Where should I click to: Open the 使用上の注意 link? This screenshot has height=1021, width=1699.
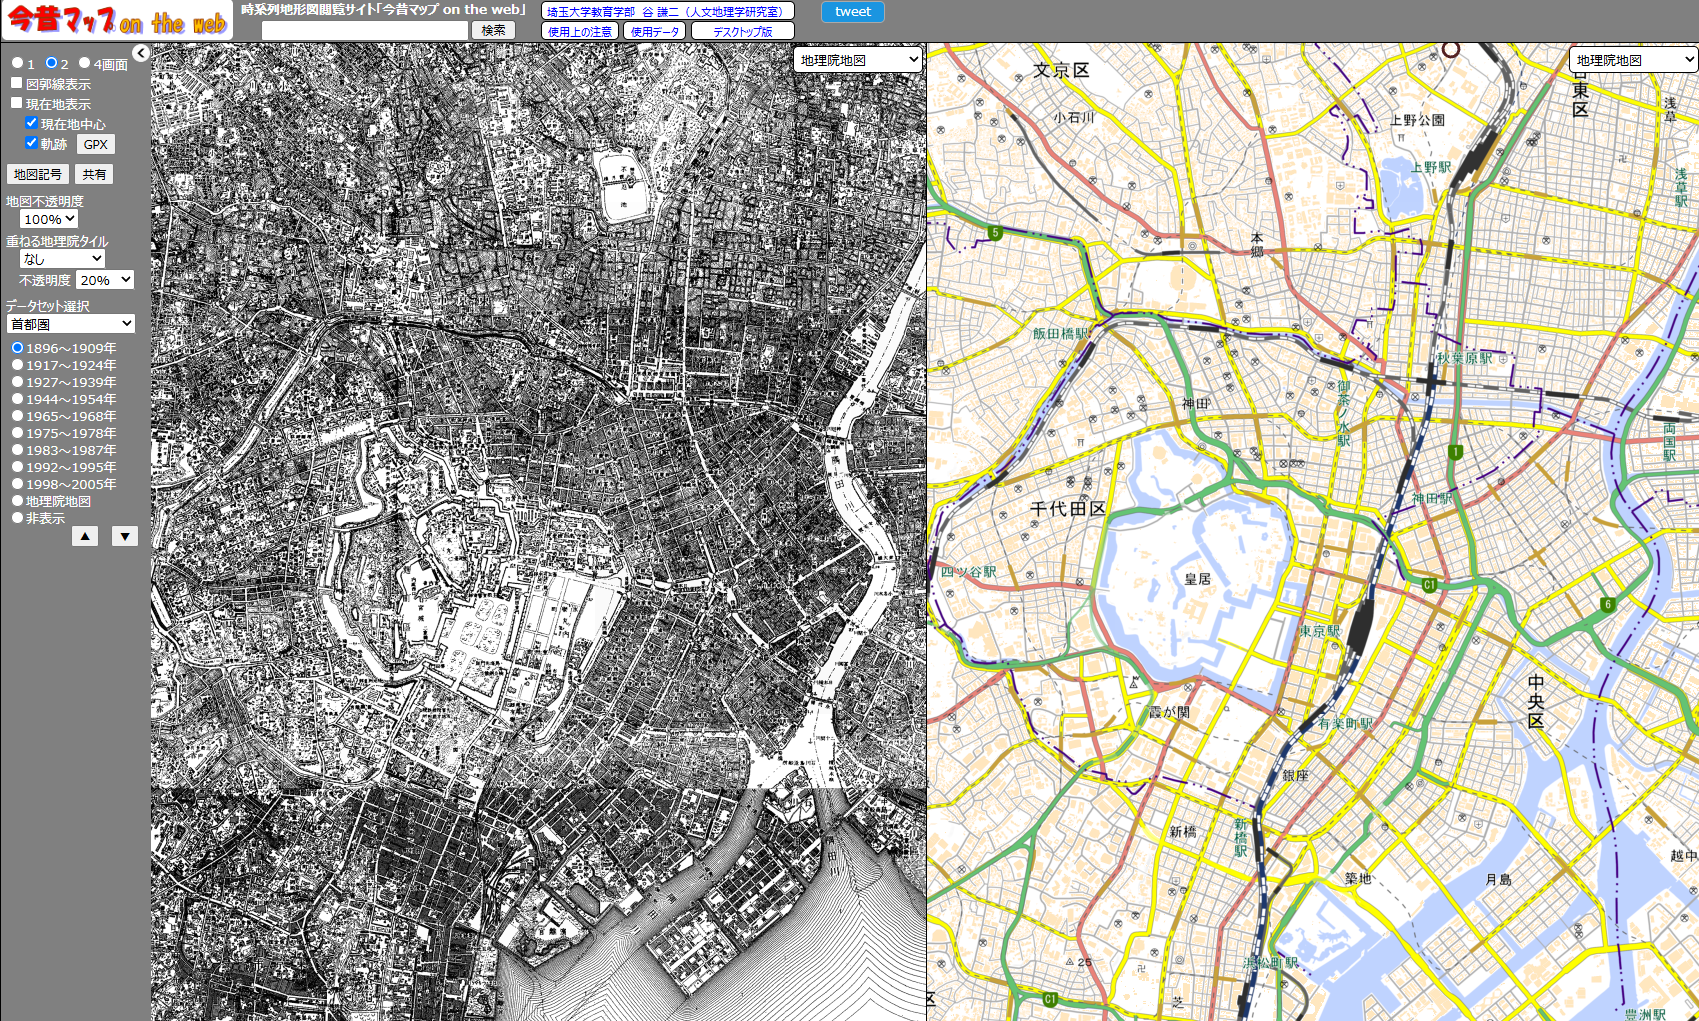click(580, 31)
